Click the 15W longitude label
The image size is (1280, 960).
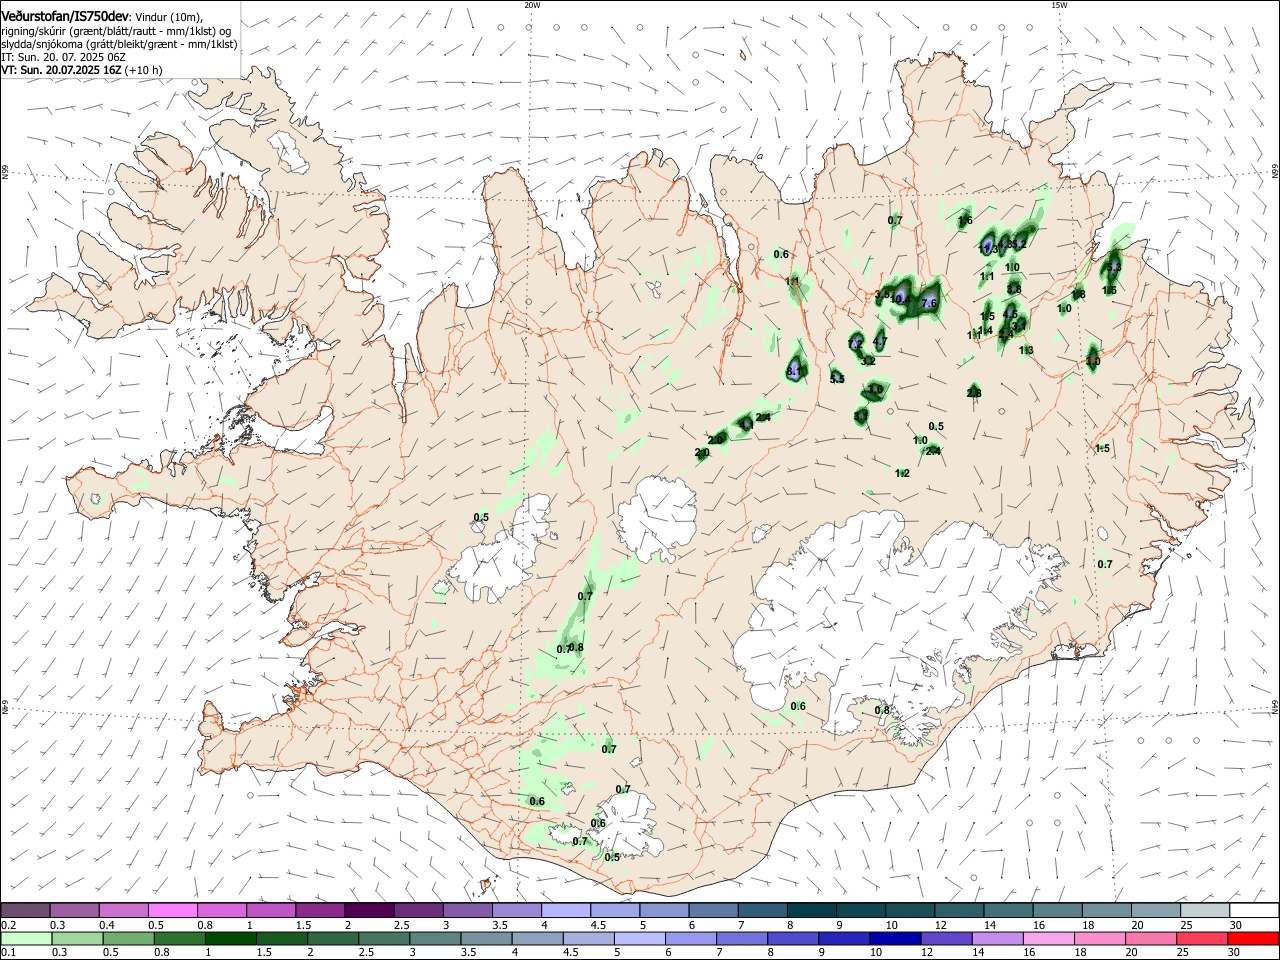pyautogui.click(x=1059, y=5)
